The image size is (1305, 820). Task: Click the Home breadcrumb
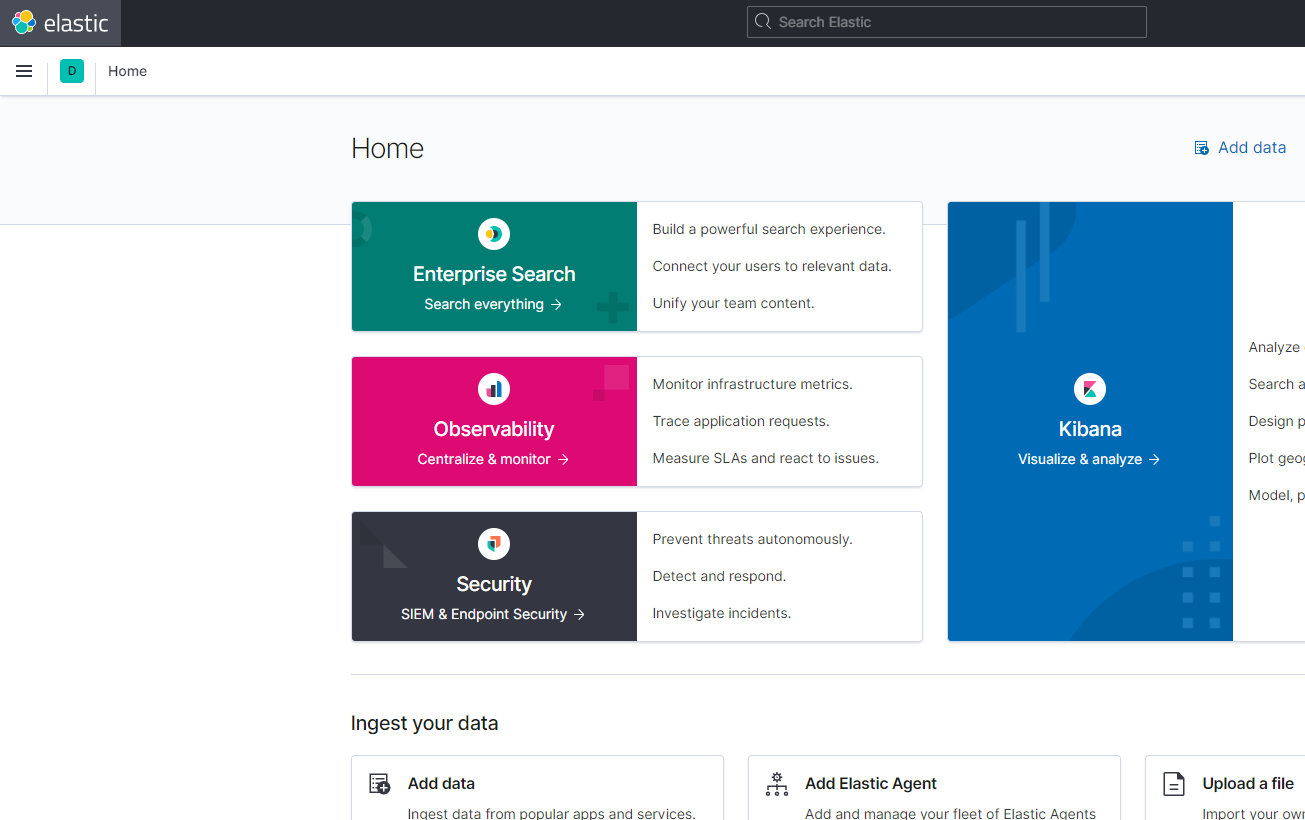(x=127, y=71)
